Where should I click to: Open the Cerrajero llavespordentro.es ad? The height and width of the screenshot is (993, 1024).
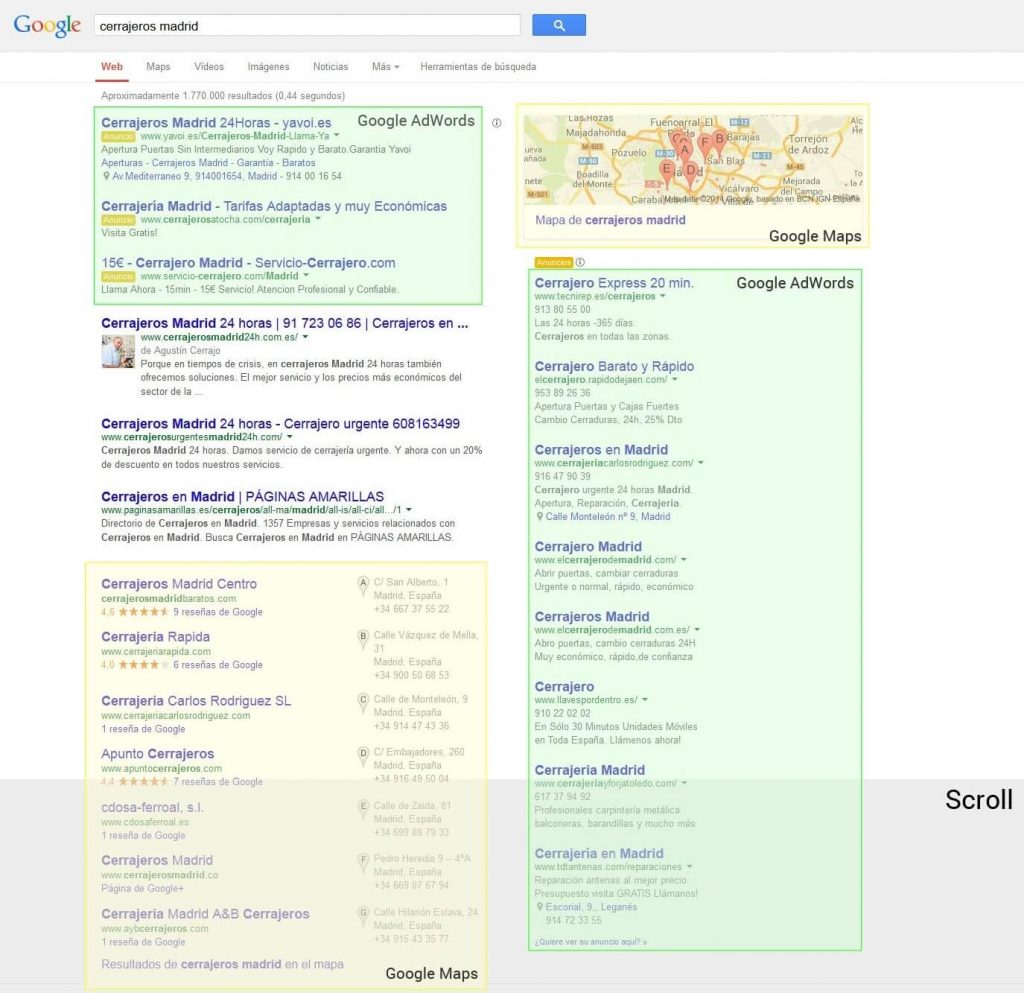[x=564, y=686]
